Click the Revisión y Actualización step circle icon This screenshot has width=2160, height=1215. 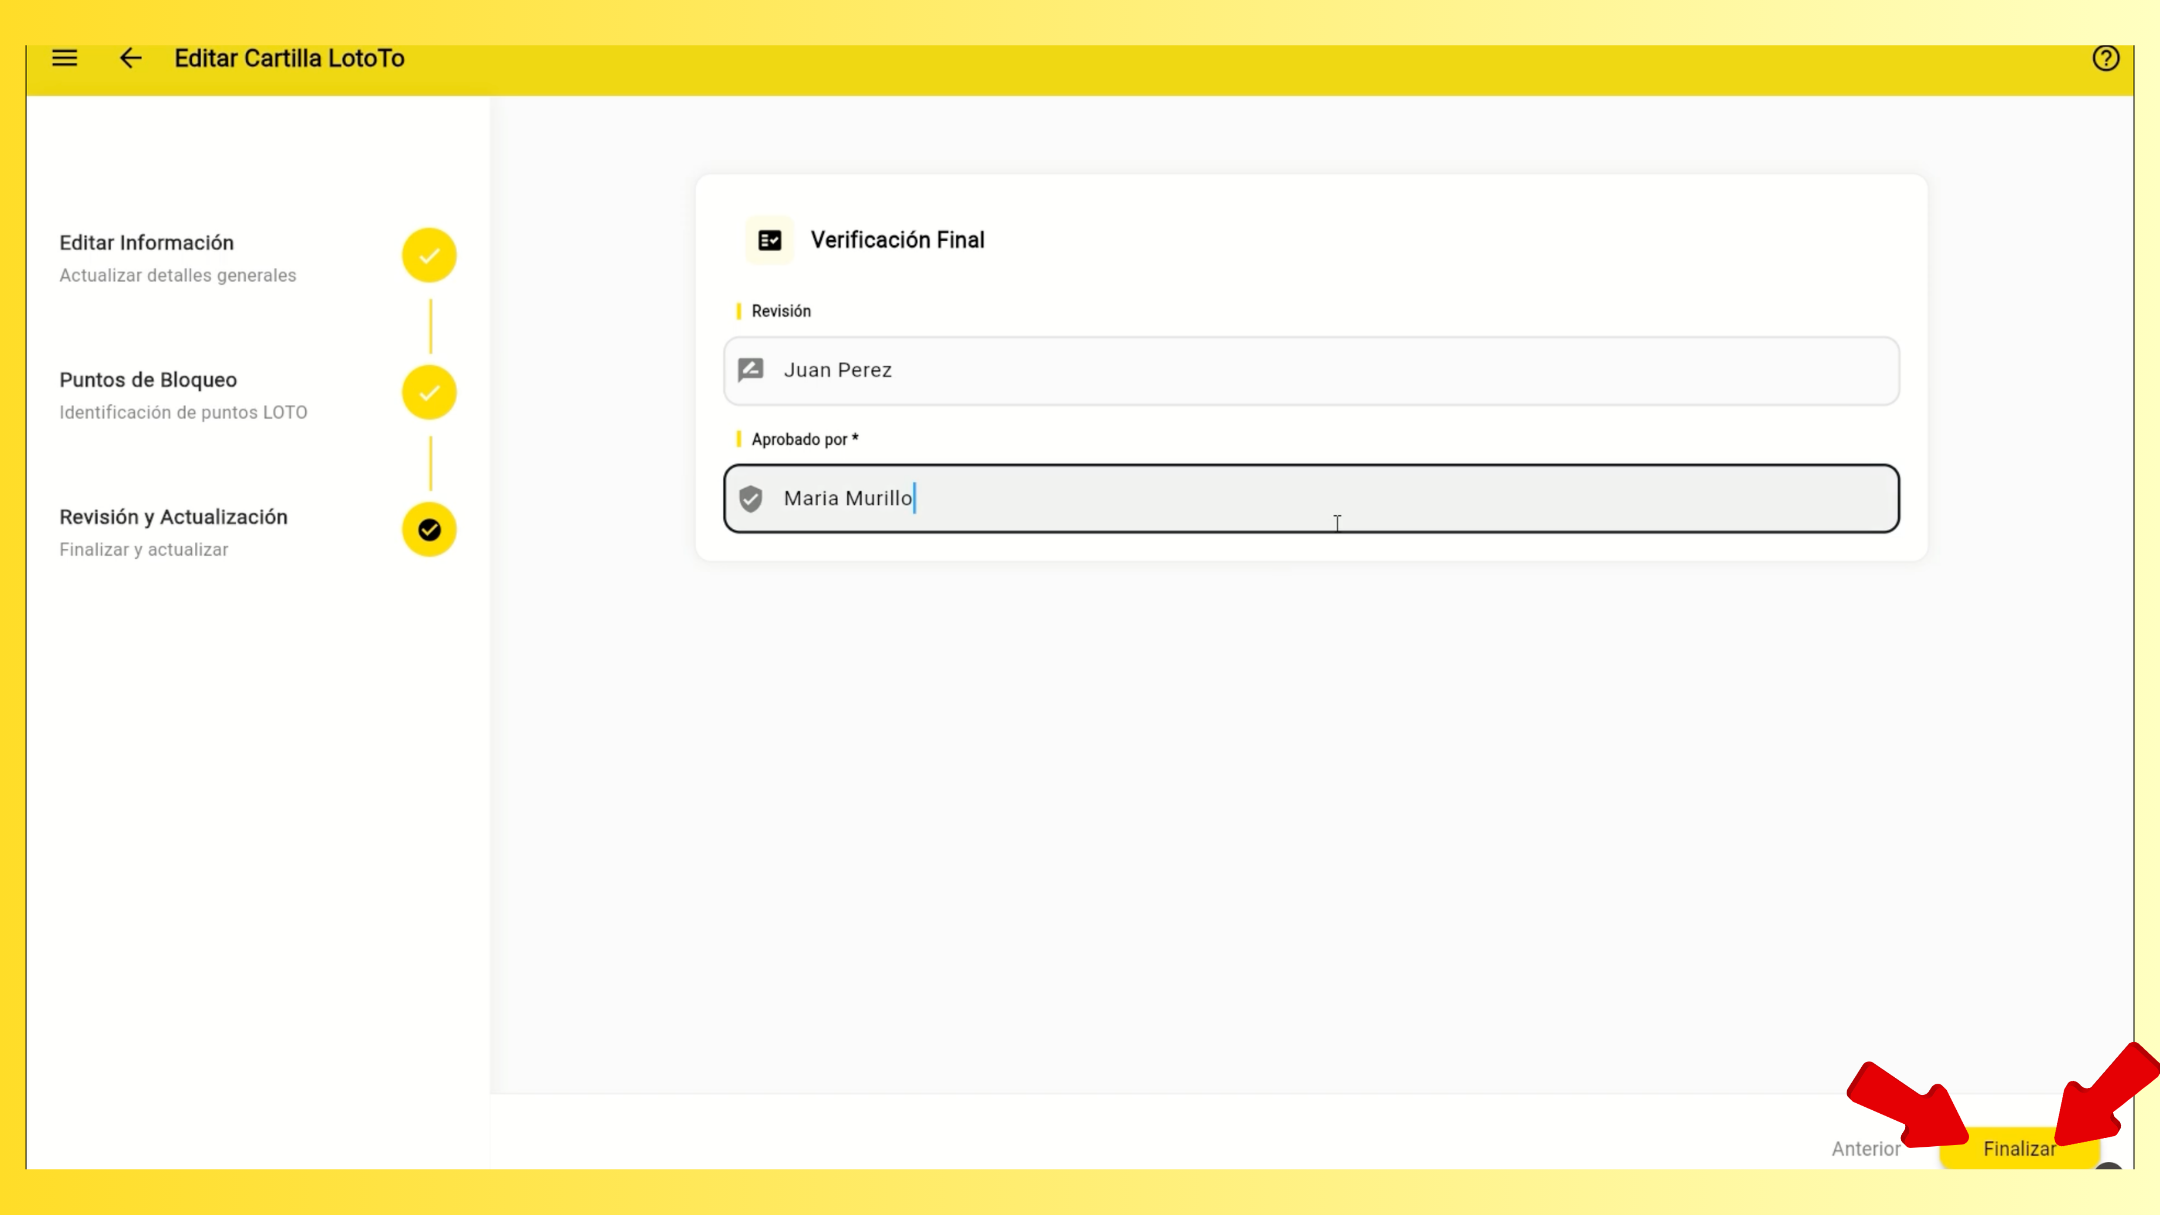click(x=429, y=530)
